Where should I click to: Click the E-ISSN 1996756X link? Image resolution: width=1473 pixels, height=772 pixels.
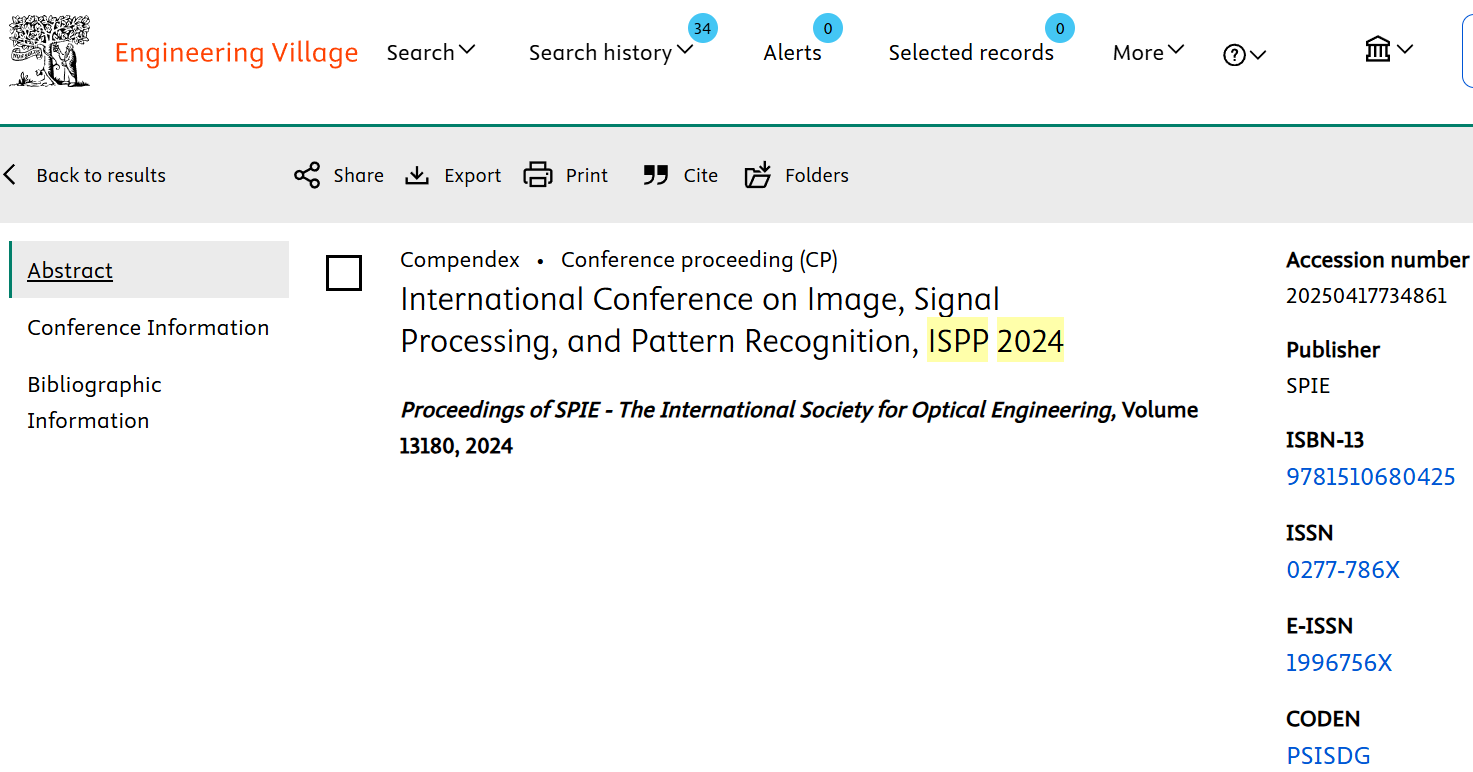coord(1339,663)
